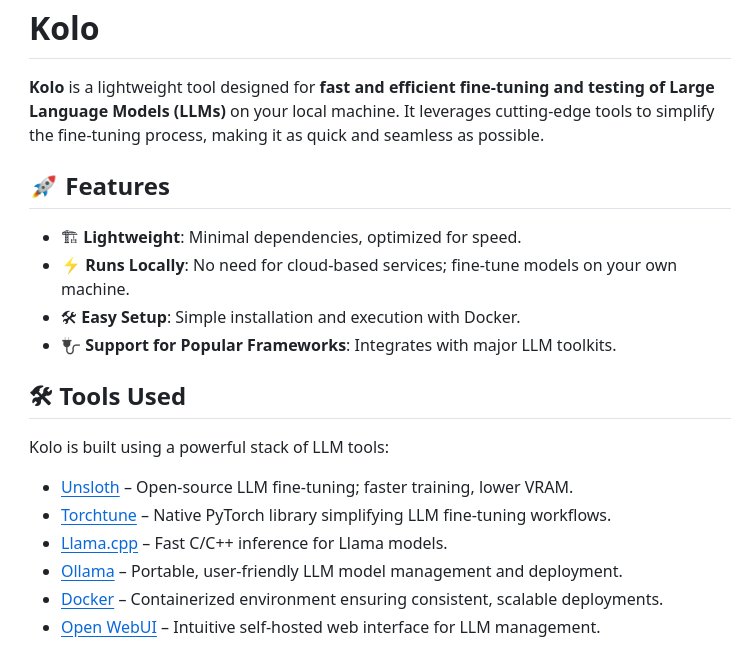Click the bold Runs Locally label
This screenshot has width=751, height=654.
pos(135,265)
